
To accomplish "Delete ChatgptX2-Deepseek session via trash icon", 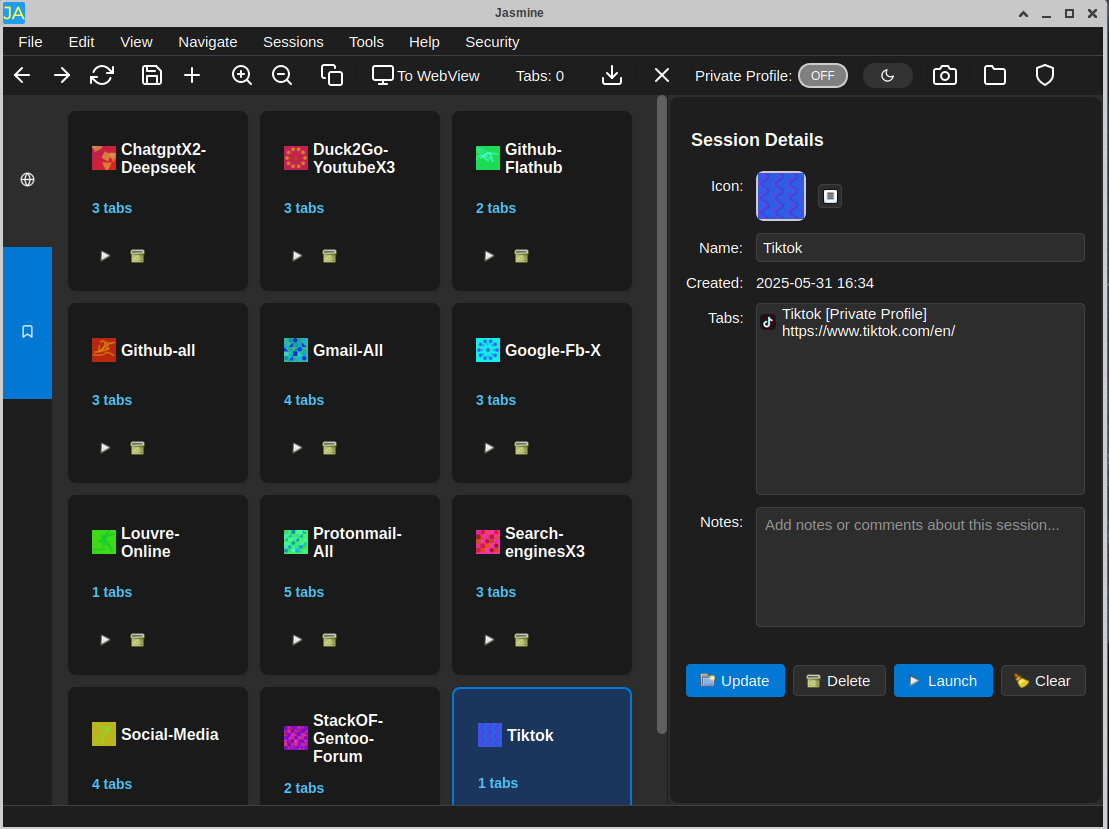I will (138, 256).
